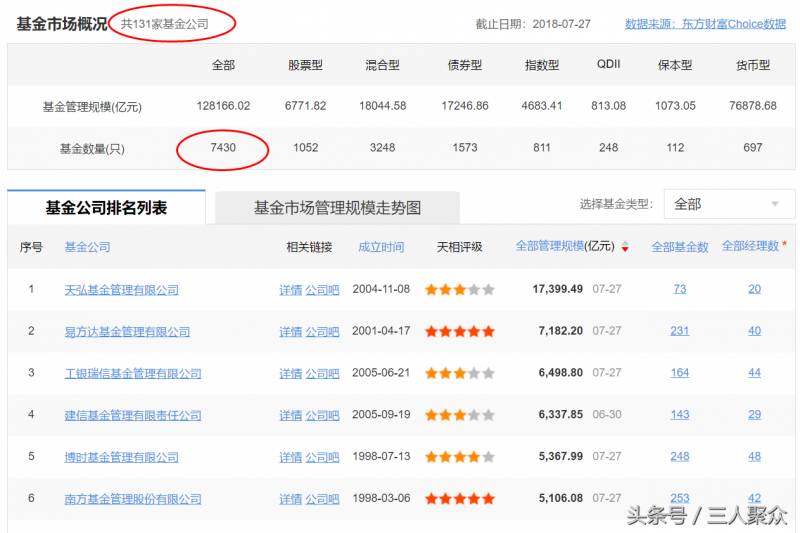Select QDII scale value 813.08
Screen dimensions: 800x533
point(608,106)
